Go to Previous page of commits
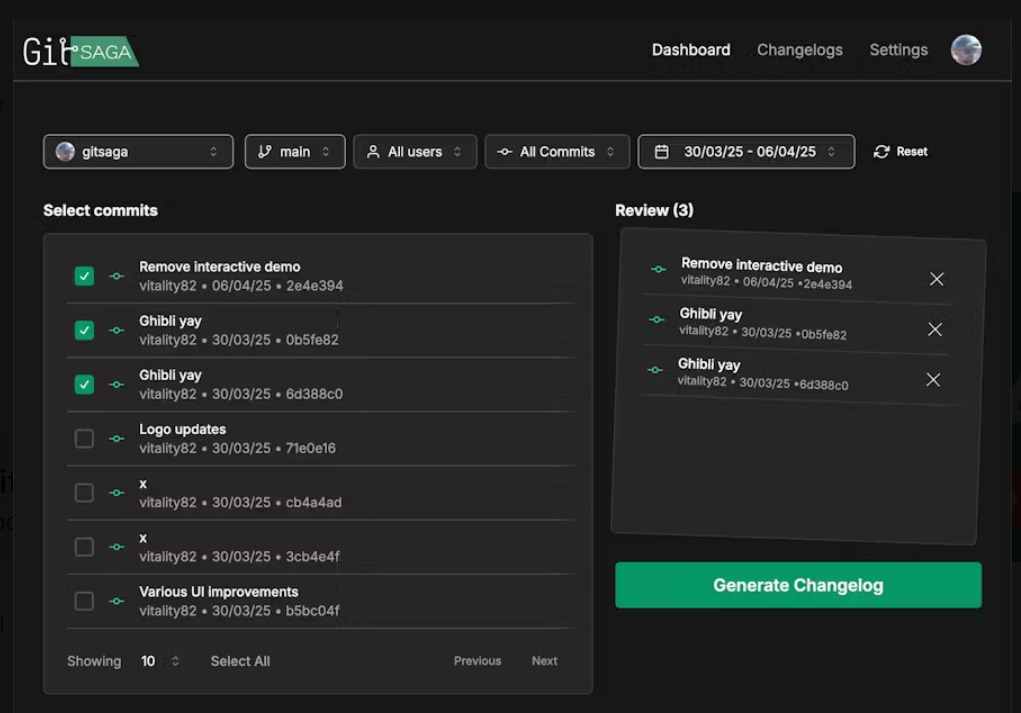The image size is (1021, 713). (477, 661)
